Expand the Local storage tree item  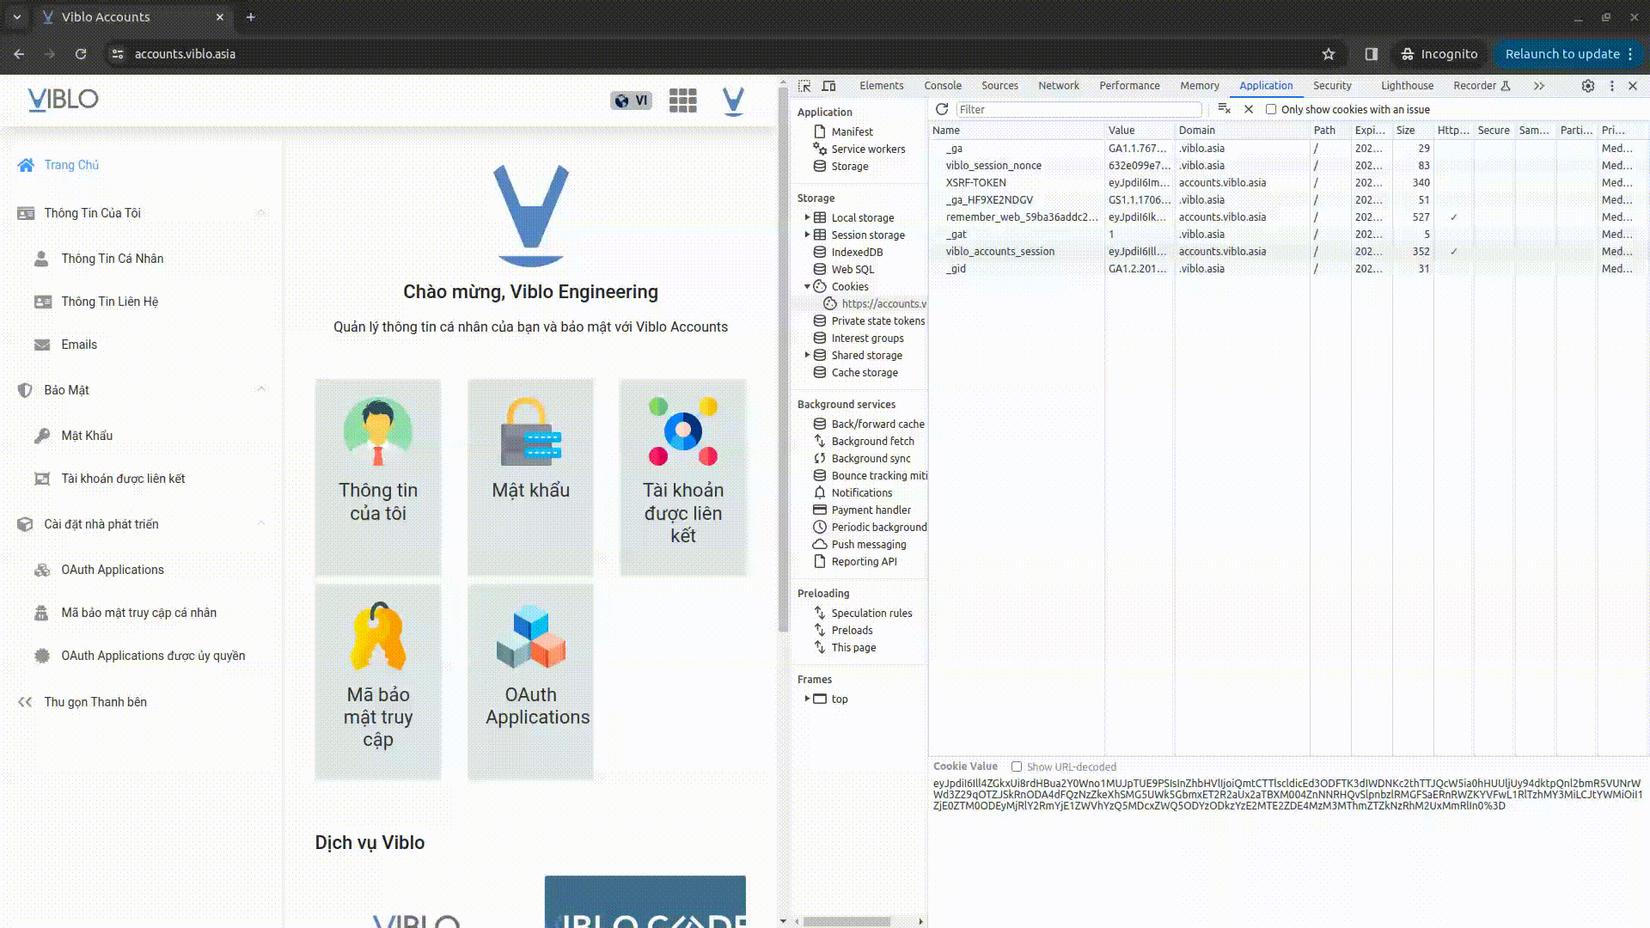pos(807,217)
